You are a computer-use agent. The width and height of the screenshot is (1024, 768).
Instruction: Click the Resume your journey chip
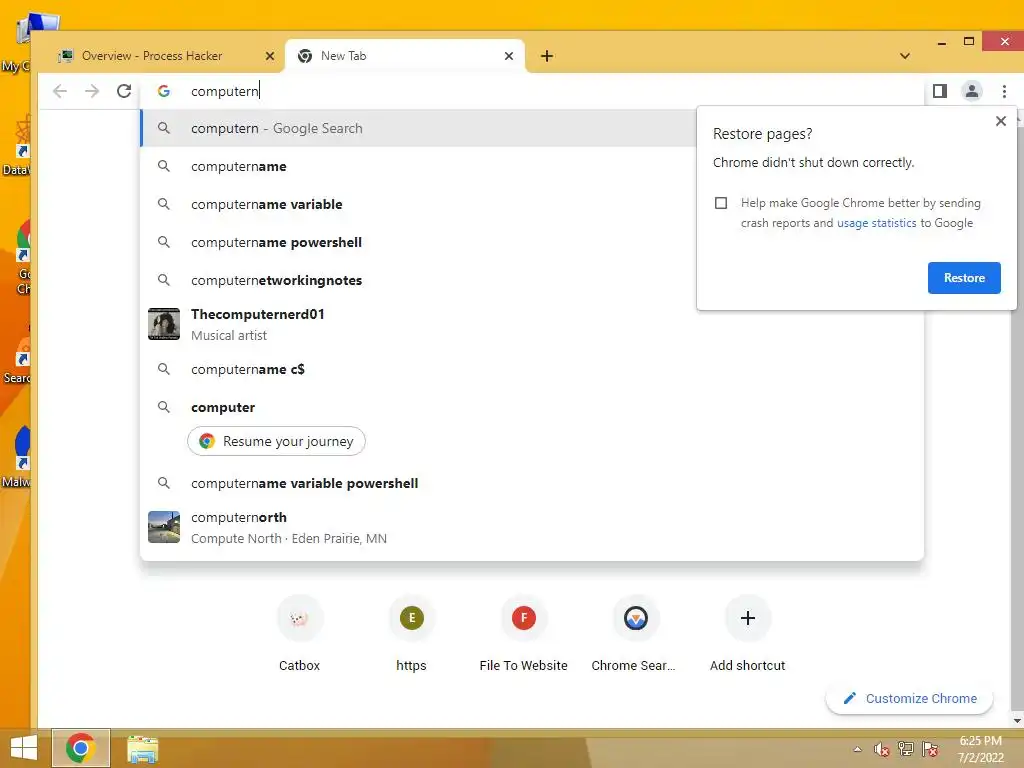pyautogui.click(x=276, y=441)
